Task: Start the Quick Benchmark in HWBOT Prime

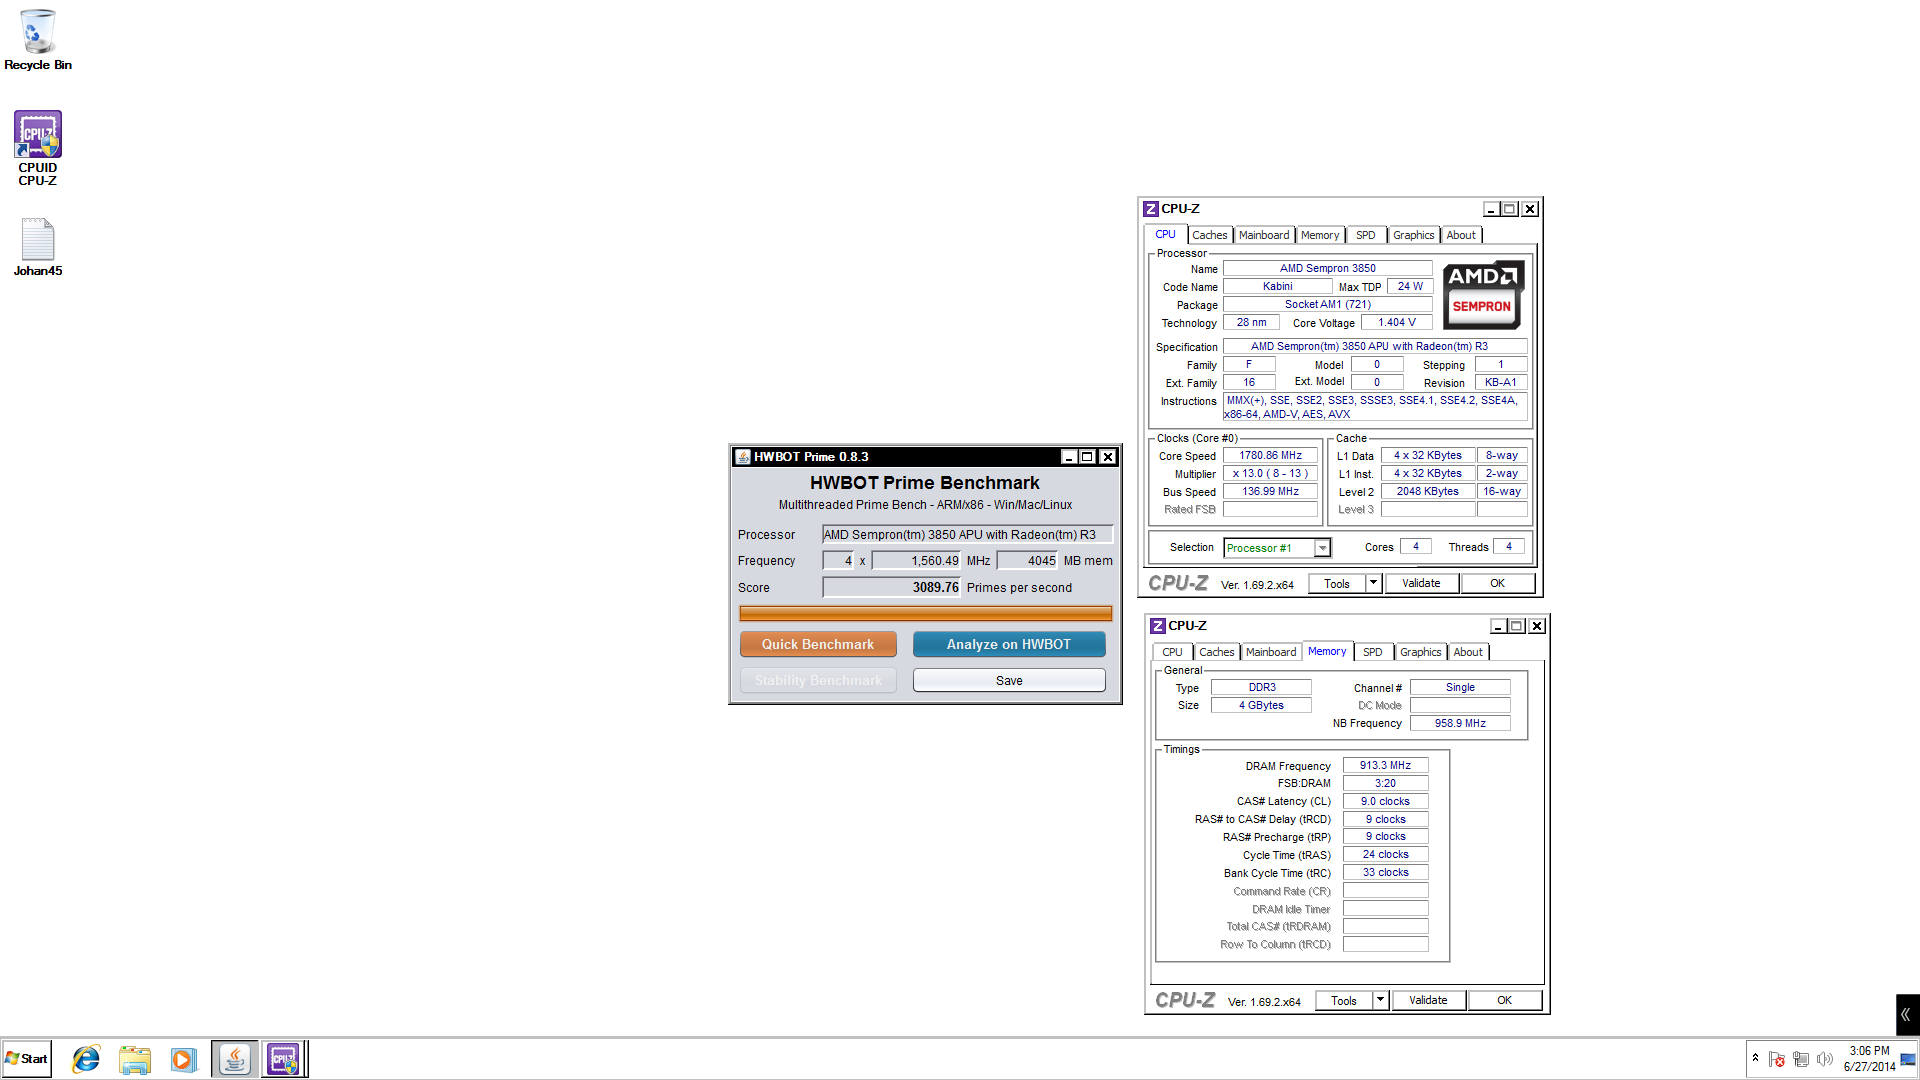Action: pos(818,645)
